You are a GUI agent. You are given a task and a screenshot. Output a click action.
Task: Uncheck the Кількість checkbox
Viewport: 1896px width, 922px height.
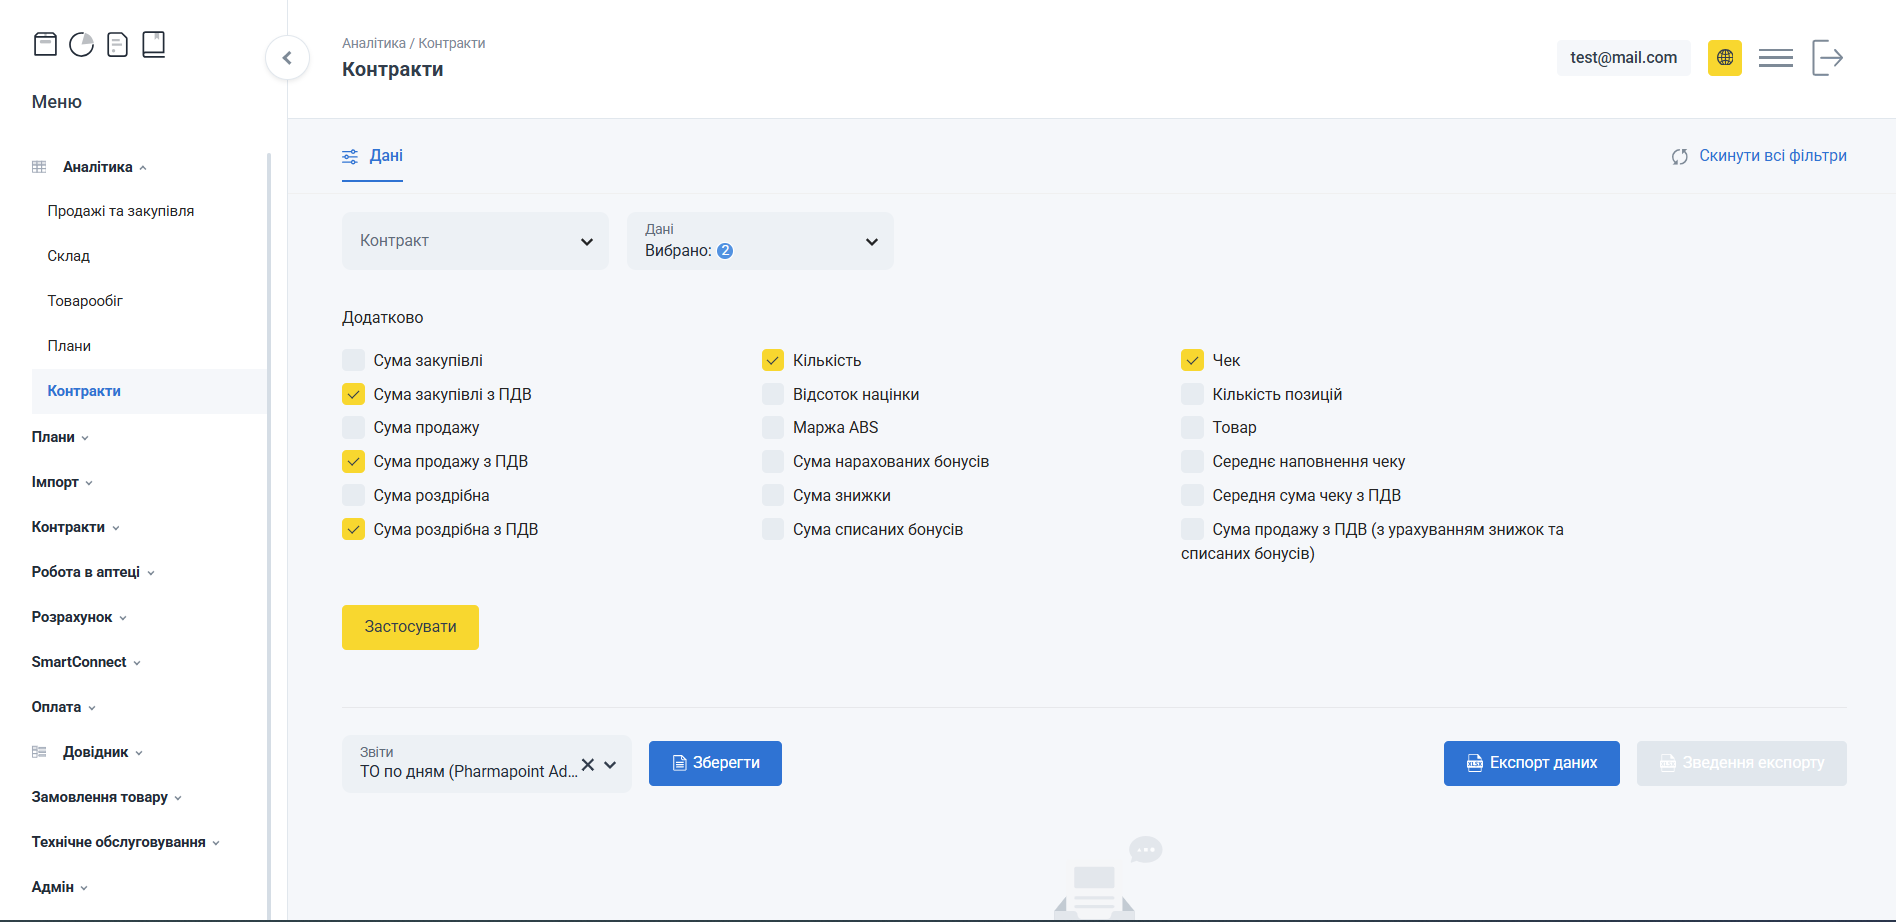(772, 360)
